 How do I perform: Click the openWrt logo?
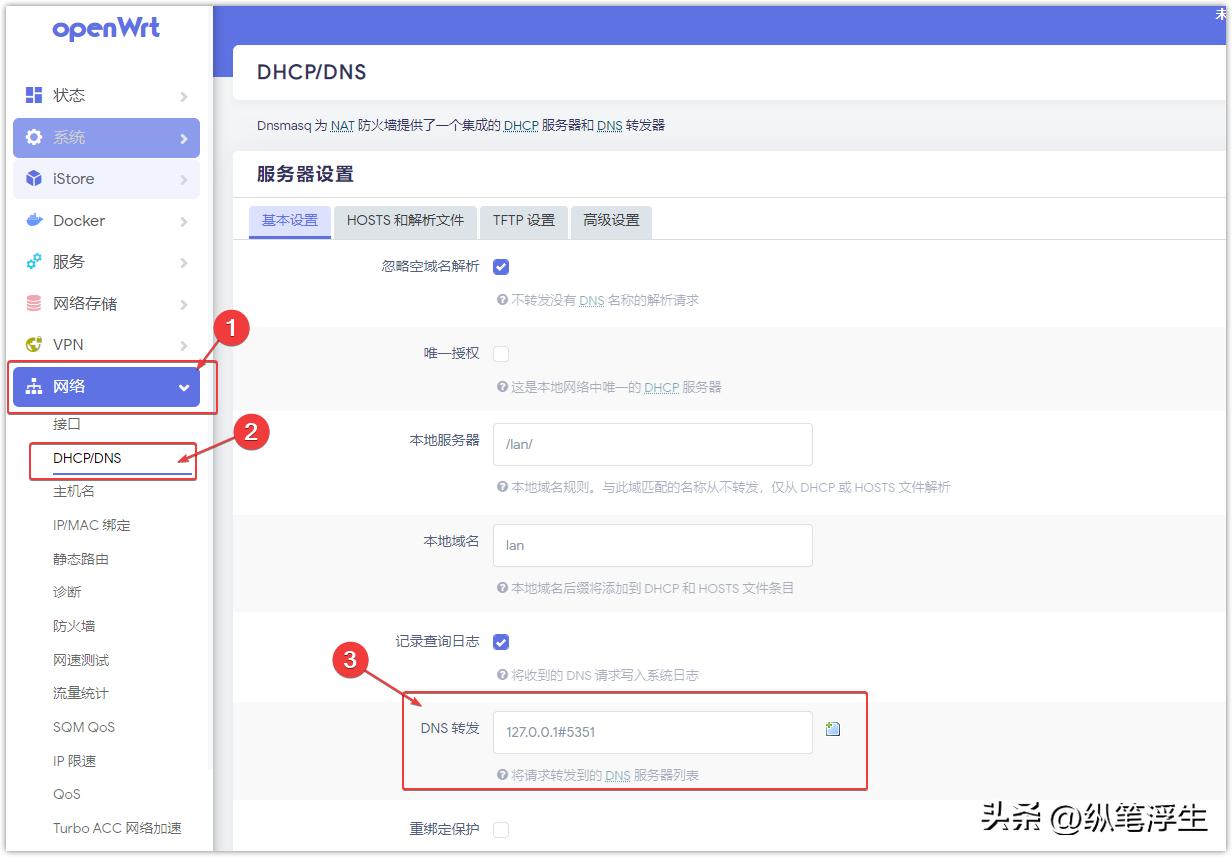(106, 28)
